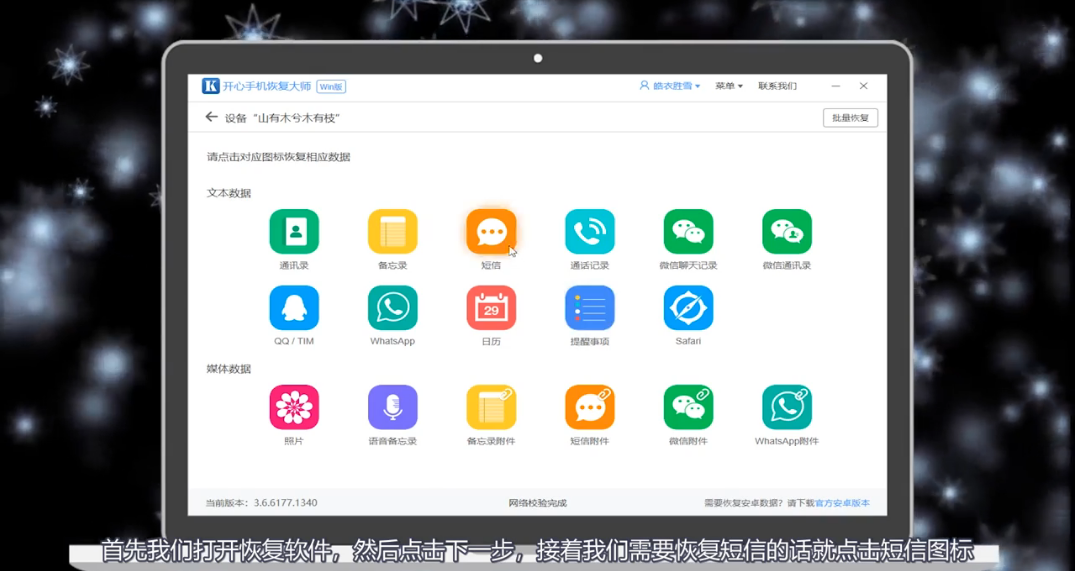Viewport: 1075px width, 571px height.
Task: Click the 请点击对应图标恢复相应数据 instruction text
Action: 278,157
